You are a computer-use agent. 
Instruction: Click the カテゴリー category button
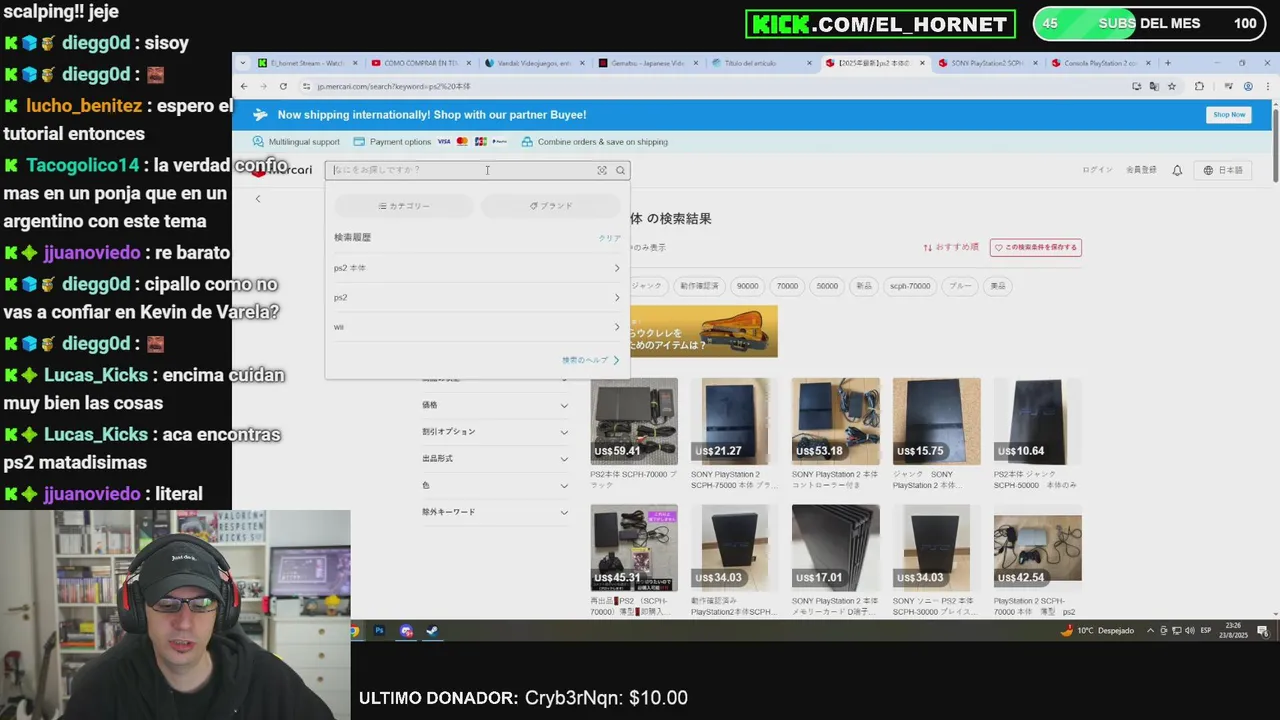[404, 206]
